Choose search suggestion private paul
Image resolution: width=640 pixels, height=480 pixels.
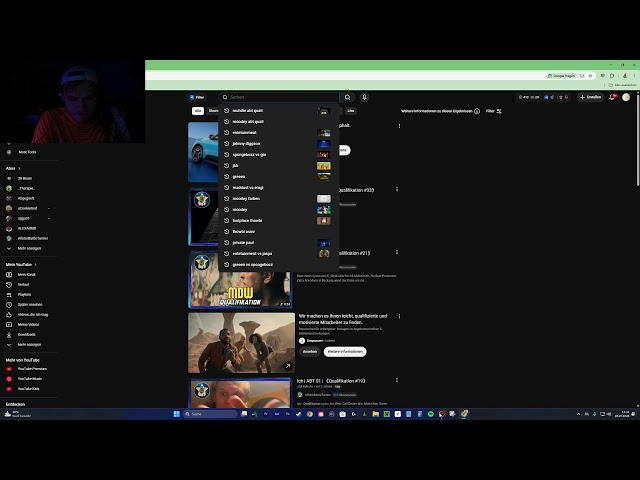tap(279, 242)
